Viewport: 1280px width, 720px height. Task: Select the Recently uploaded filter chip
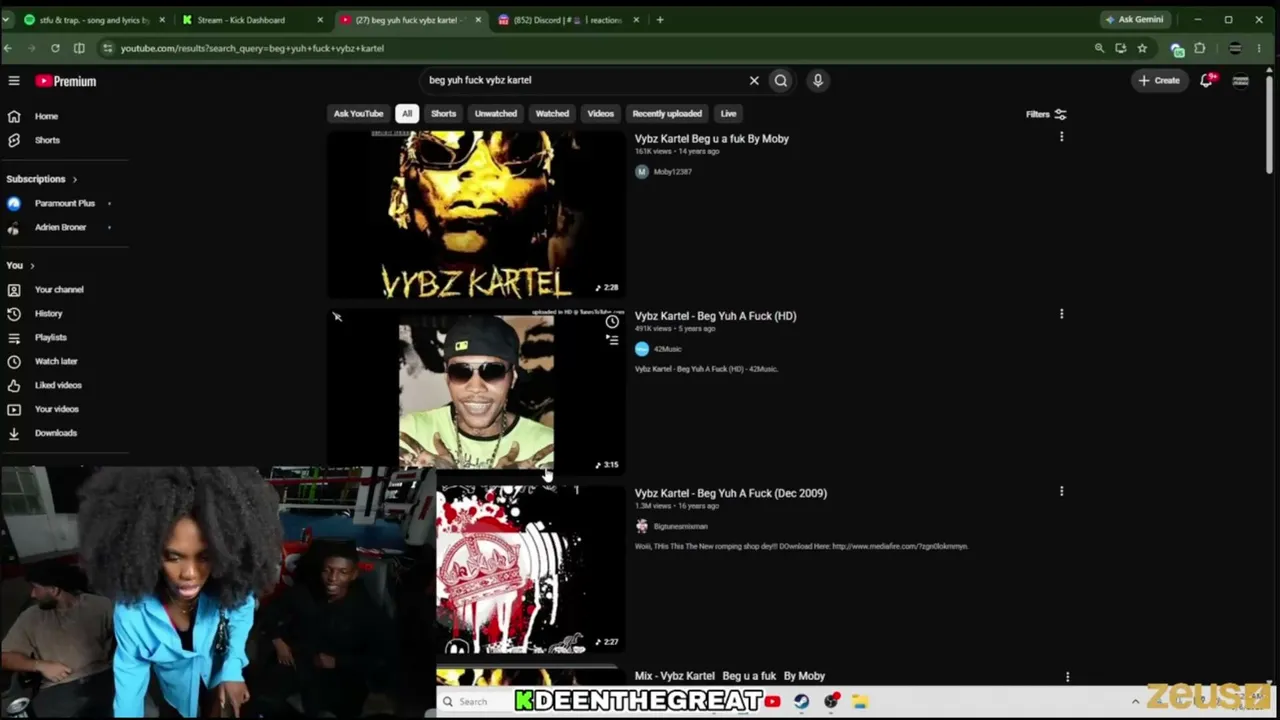[667, 114]
